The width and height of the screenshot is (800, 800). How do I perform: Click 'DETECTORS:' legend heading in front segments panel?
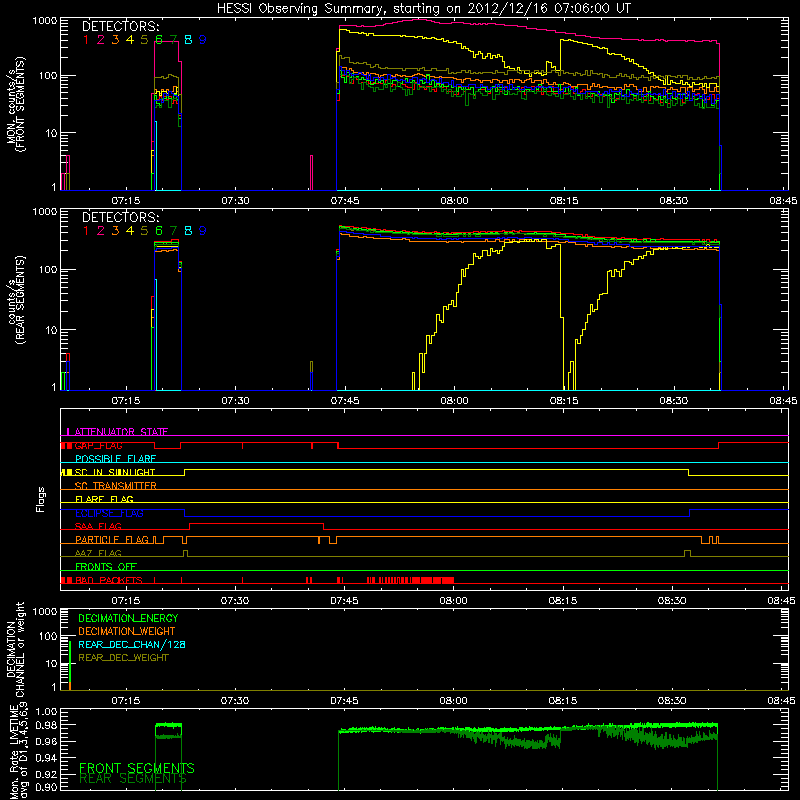[x=120, y=26]
